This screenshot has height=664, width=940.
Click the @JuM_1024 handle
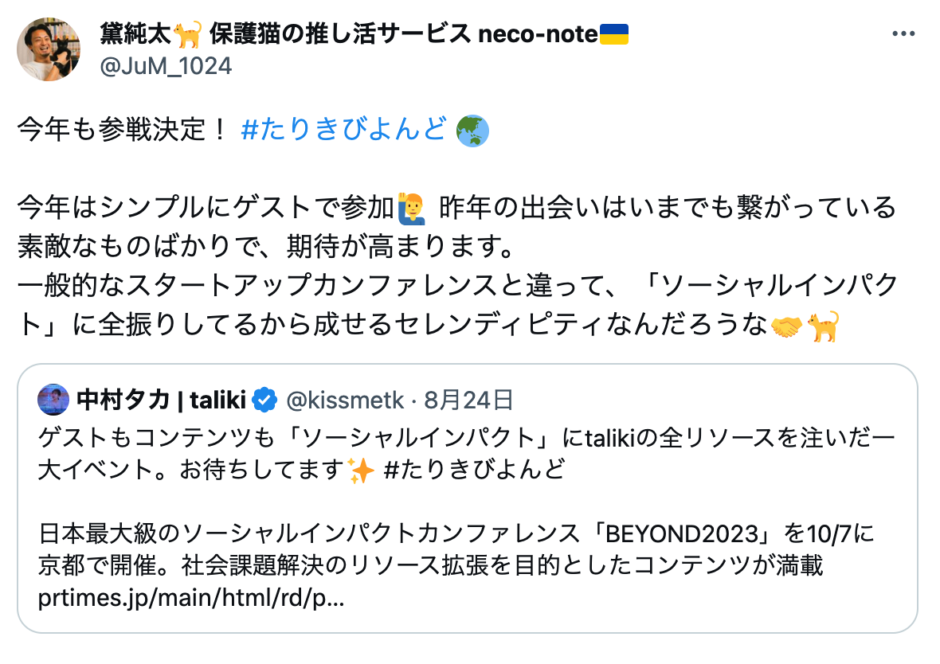click(x=166, y=66)
